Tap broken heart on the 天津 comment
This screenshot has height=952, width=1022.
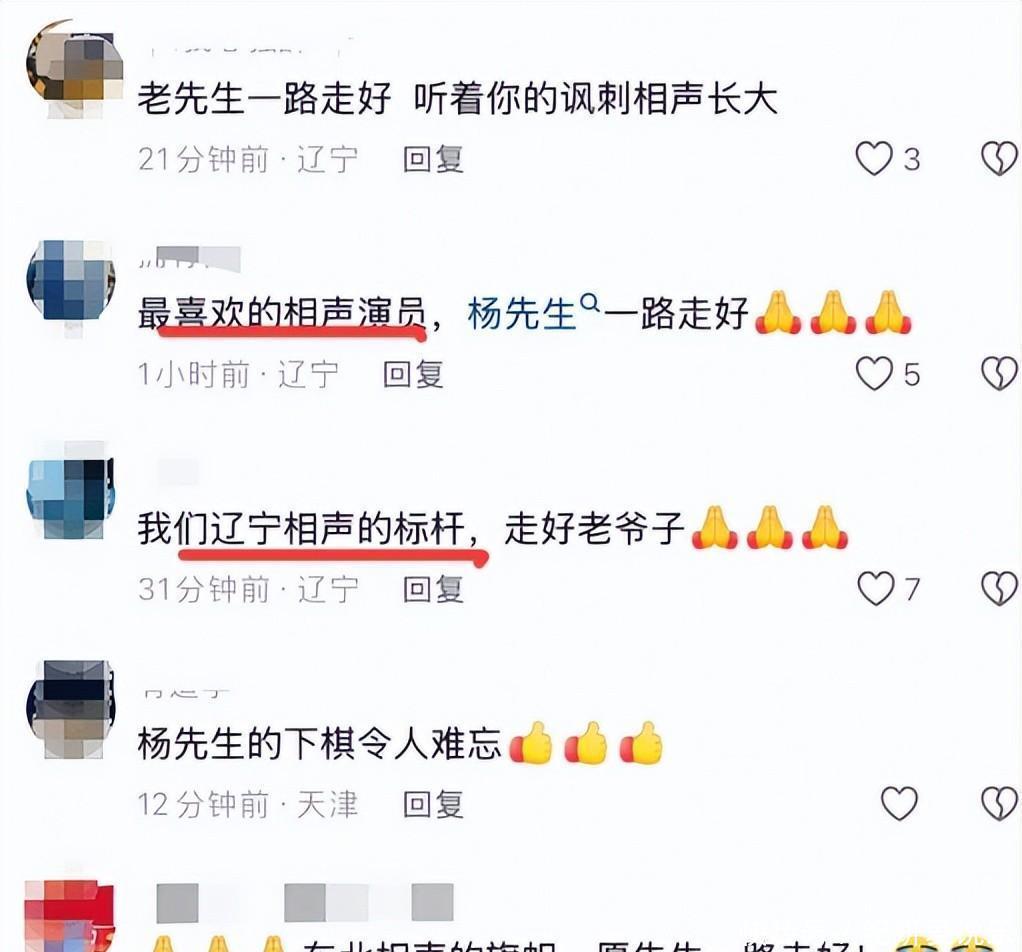(999, 803)
